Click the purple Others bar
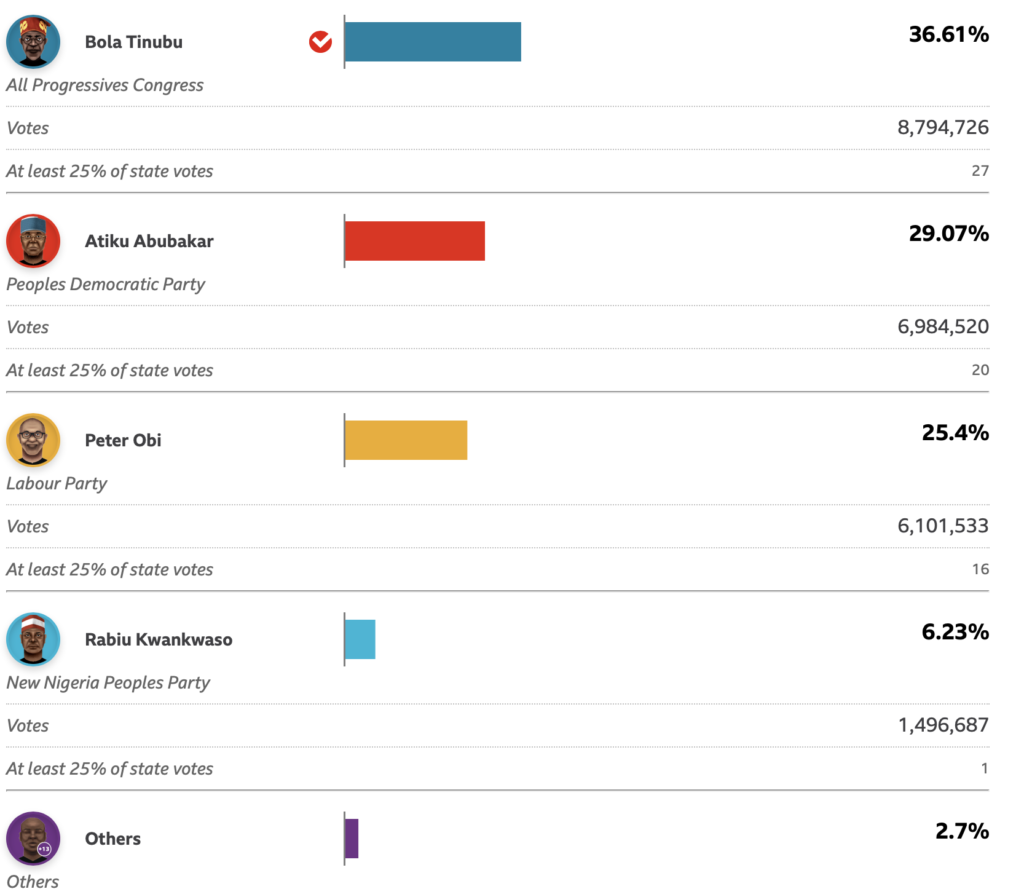Screen dimensions: 1024x889 tap(351, 838)
